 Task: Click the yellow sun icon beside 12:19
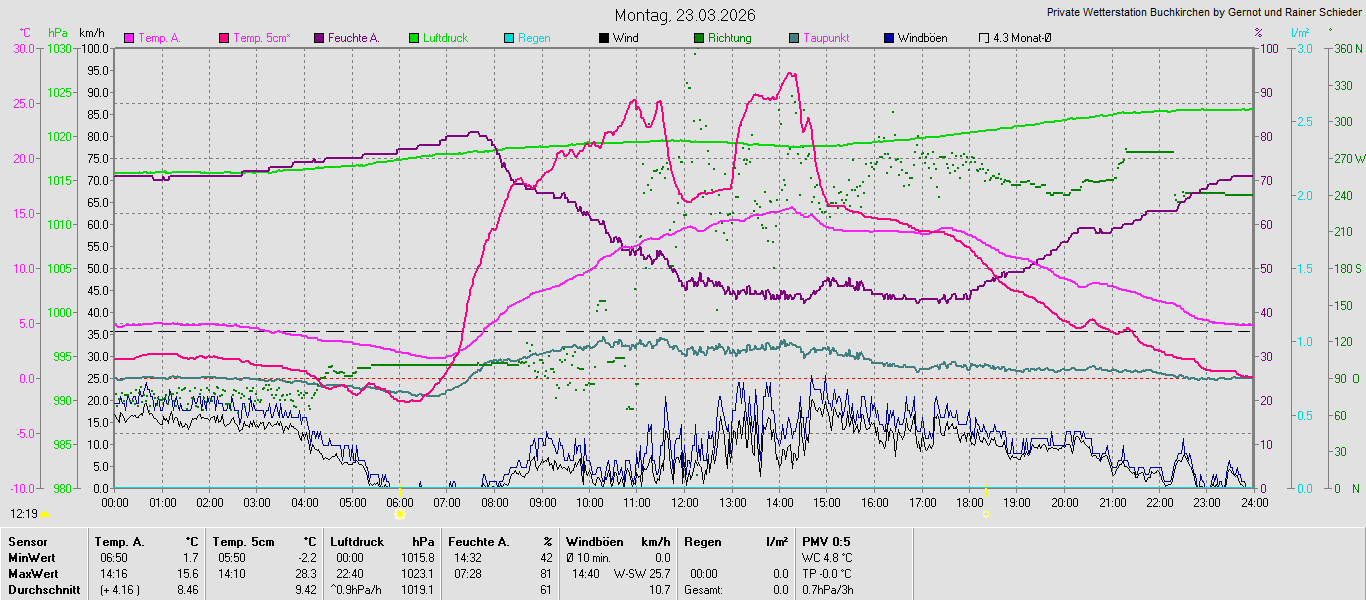pos(44,514)
